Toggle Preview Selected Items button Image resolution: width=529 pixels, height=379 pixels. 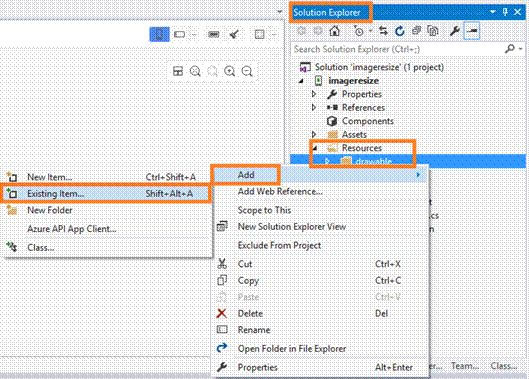472,31
